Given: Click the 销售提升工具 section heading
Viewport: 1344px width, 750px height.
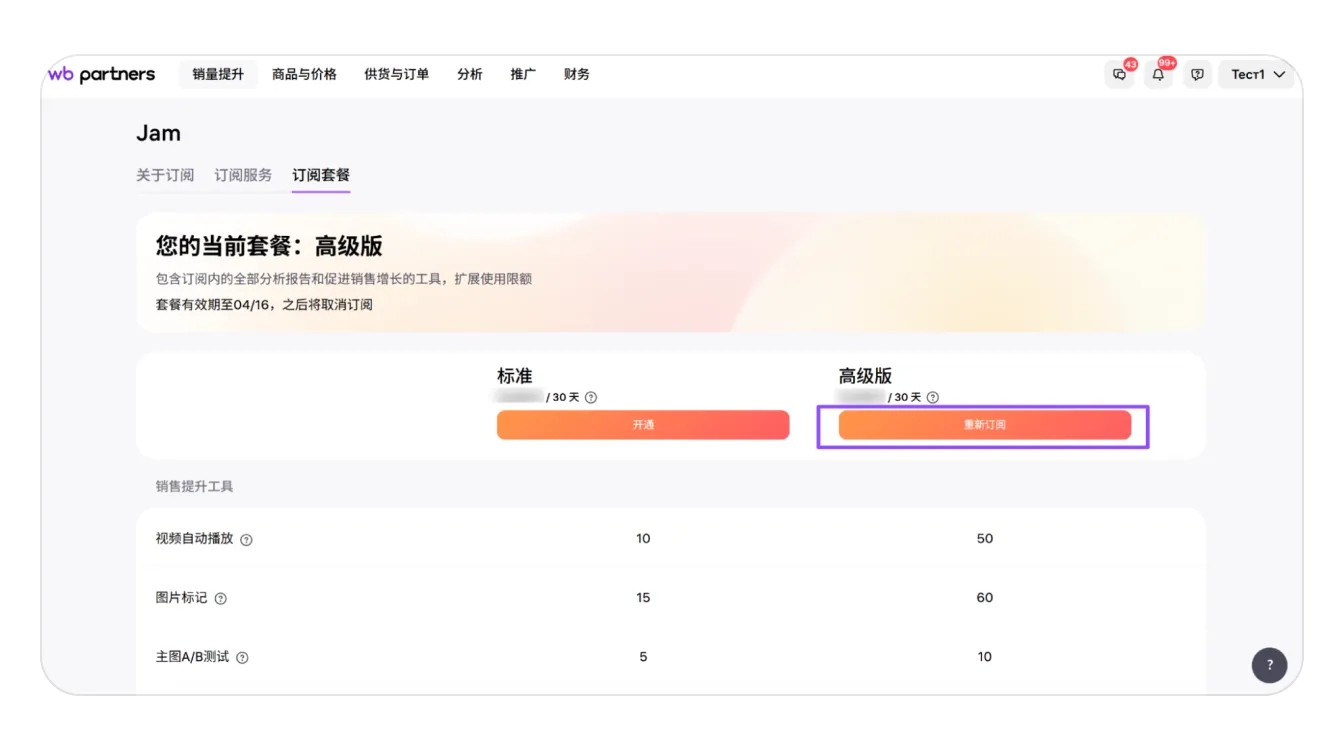Looking at the screenshot, I should point(194,486).
